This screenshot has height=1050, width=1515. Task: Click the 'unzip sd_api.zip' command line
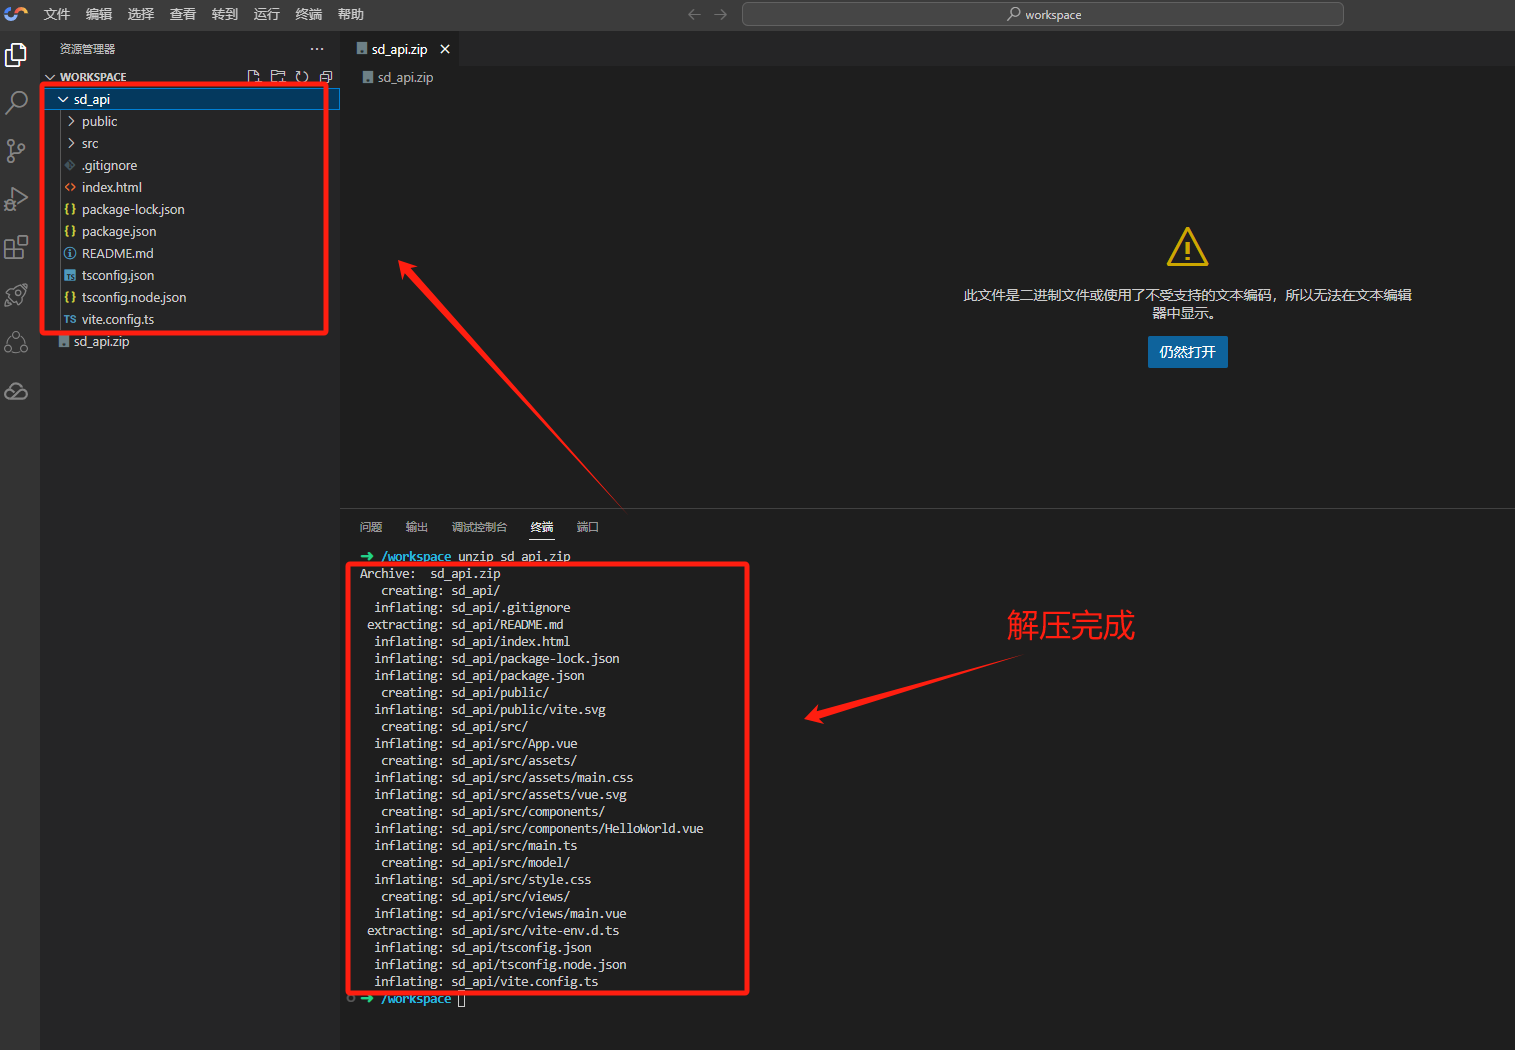pyautogui.click(x=514, y=556)
